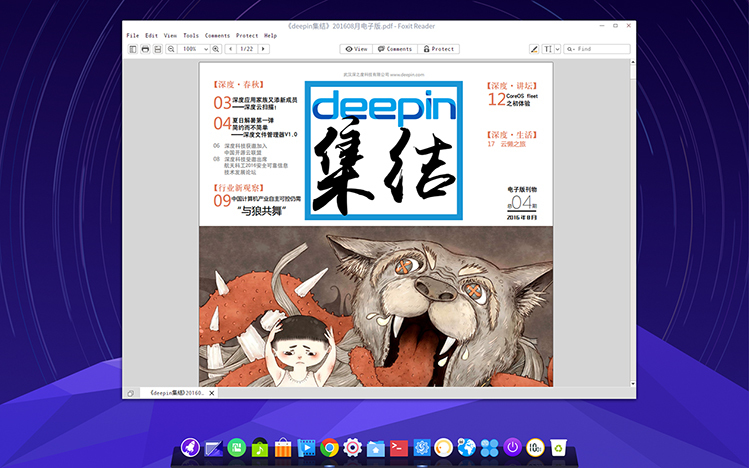Close the 《deepin集结》 document tab
Viewport: 749px width, 468px height.
pos(212,393)
